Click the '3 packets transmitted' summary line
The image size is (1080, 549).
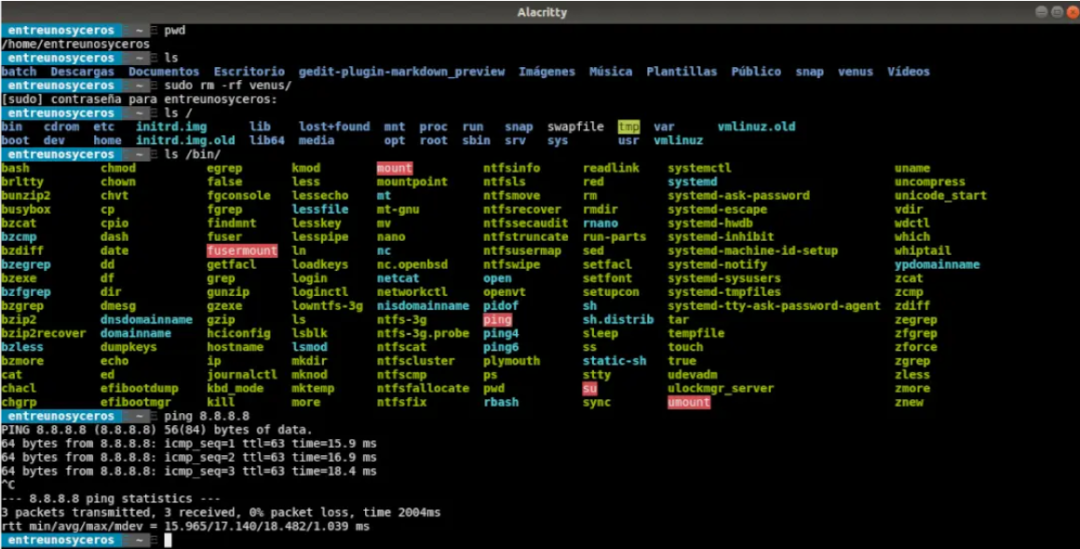[x=220, y=512]
